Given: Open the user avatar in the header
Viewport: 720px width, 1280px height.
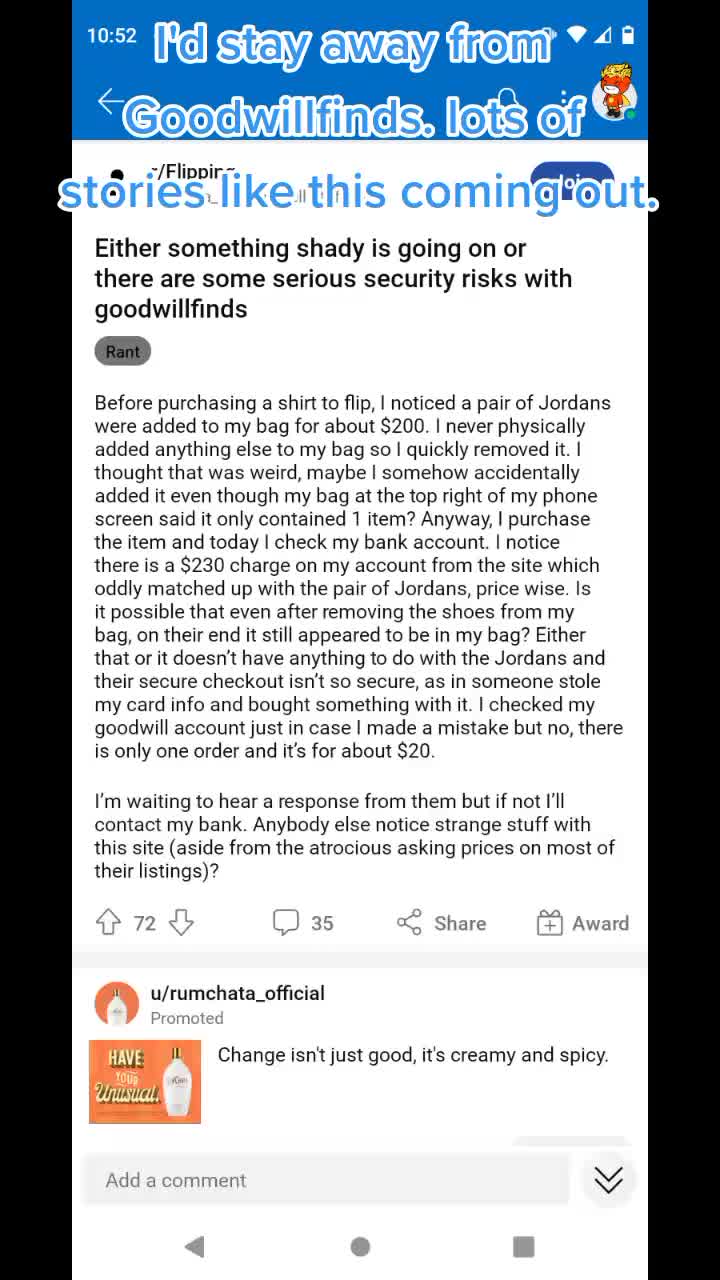Looking at the screenshot, I should coord(613,96).
